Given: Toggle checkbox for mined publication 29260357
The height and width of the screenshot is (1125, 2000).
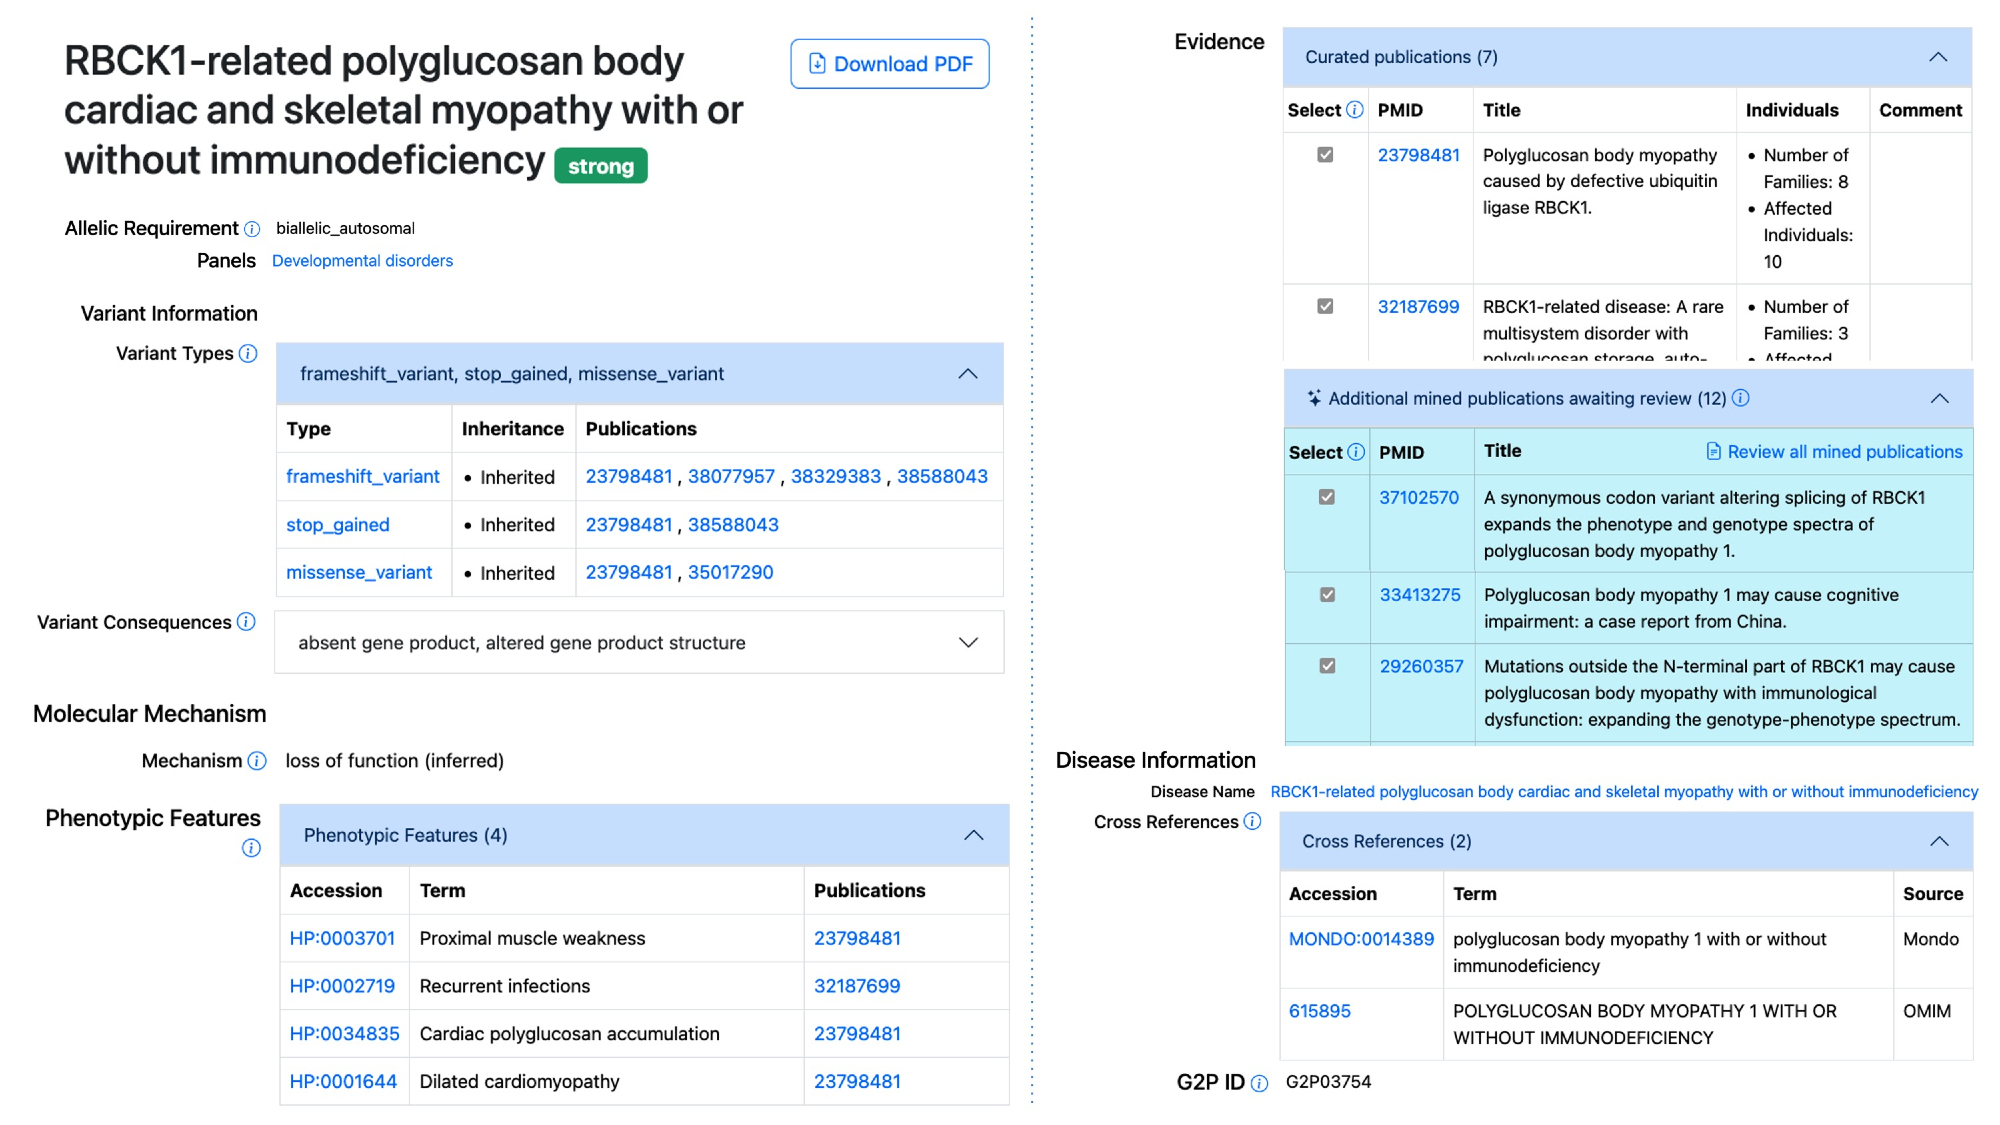Looking at the screenshot, I should (x=1327, y=666).
